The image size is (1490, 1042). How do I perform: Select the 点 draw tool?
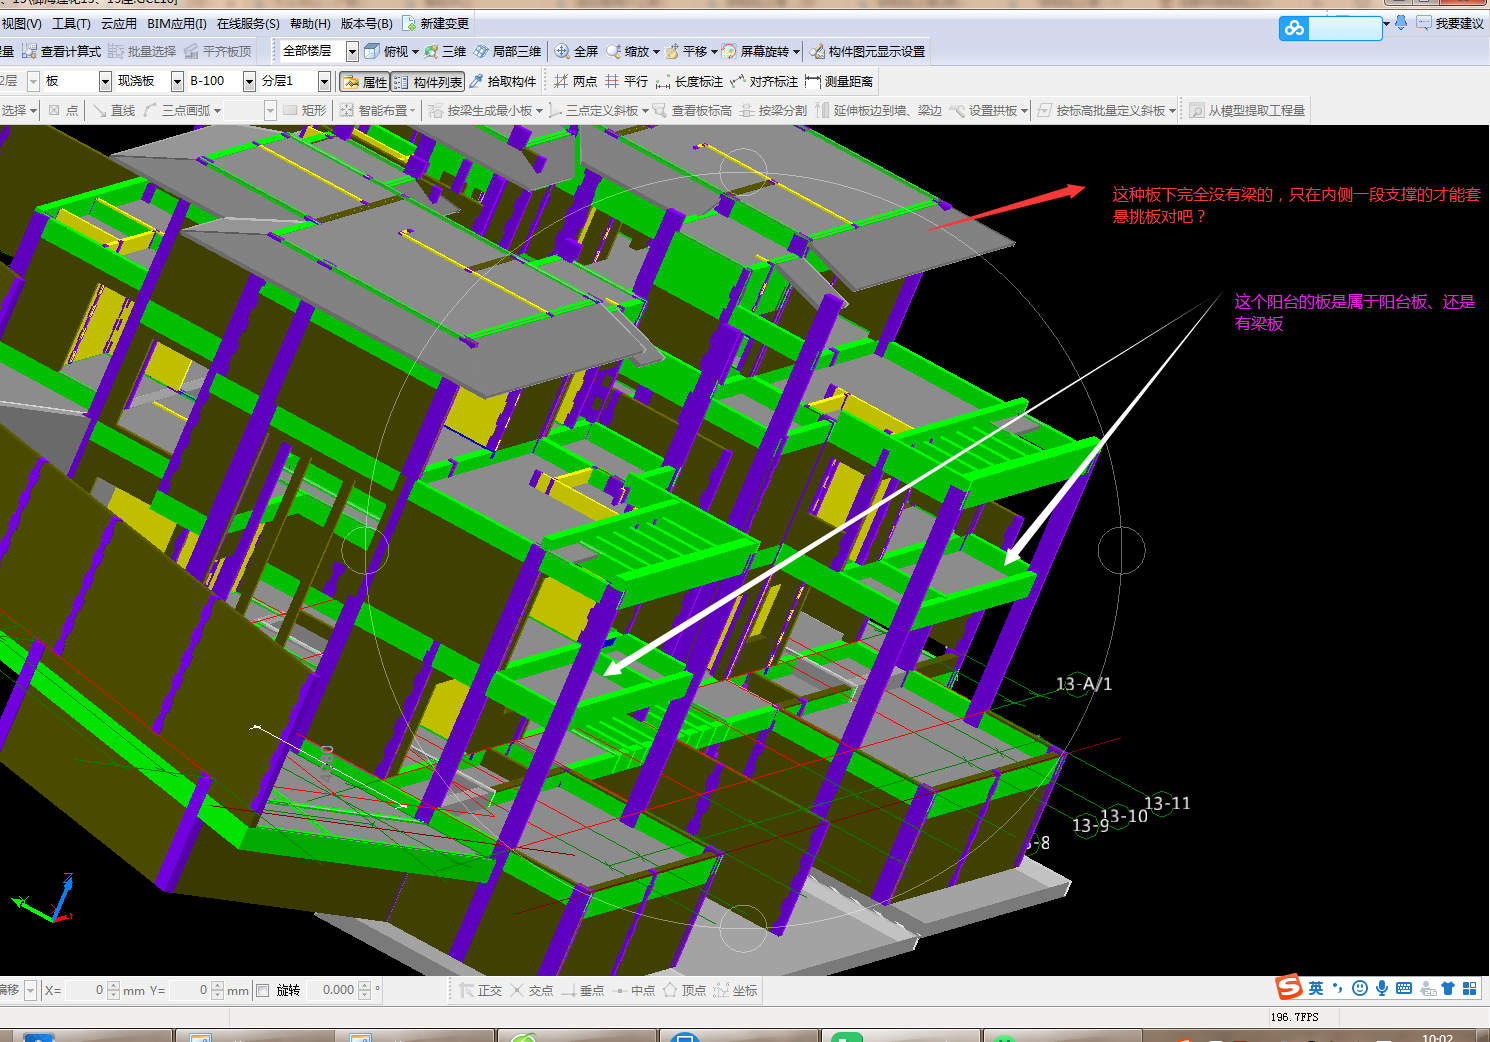point(63,110)
